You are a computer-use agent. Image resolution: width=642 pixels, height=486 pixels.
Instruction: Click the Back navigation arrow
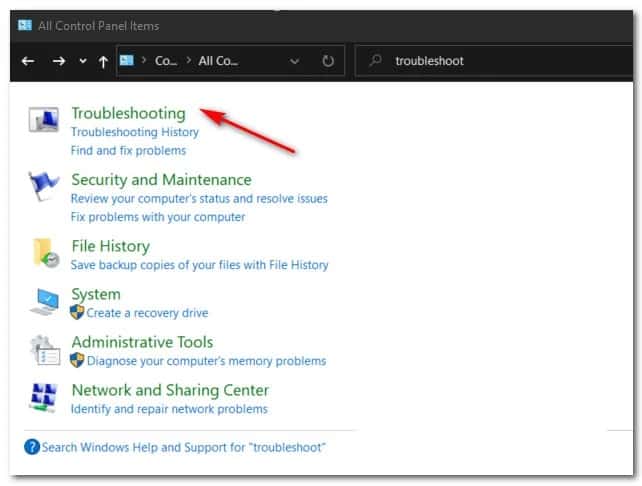[28, 61]
